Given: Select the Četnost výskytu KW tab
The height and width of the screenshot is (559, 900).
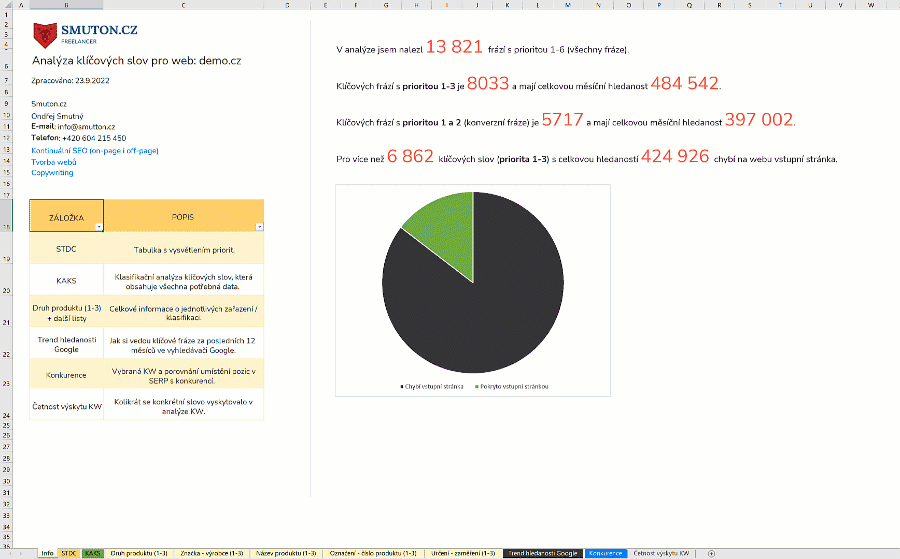Looking at the screenshot, I should tap(661, 553).
